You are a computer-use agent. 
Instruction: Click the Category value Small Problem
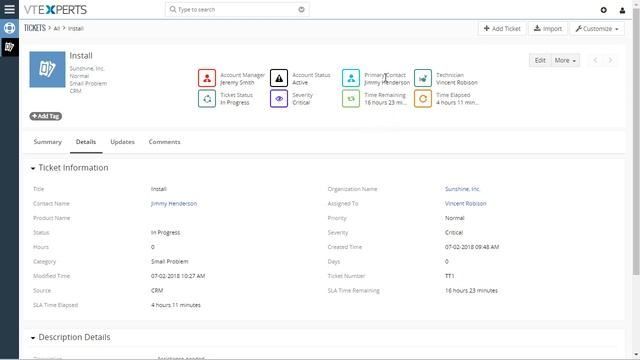[x=170, y=261]
